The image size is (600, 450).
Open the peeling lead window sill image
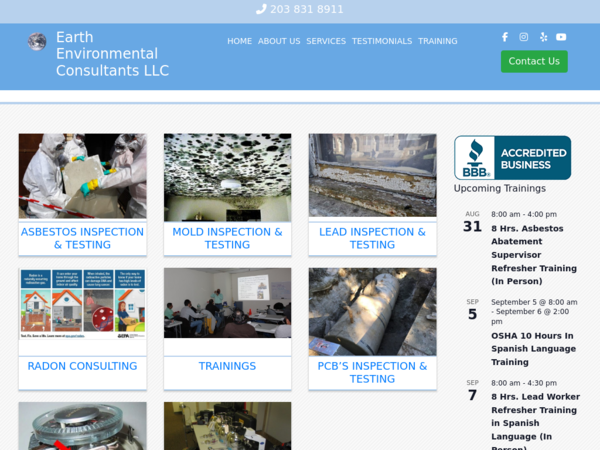point(373,175)
